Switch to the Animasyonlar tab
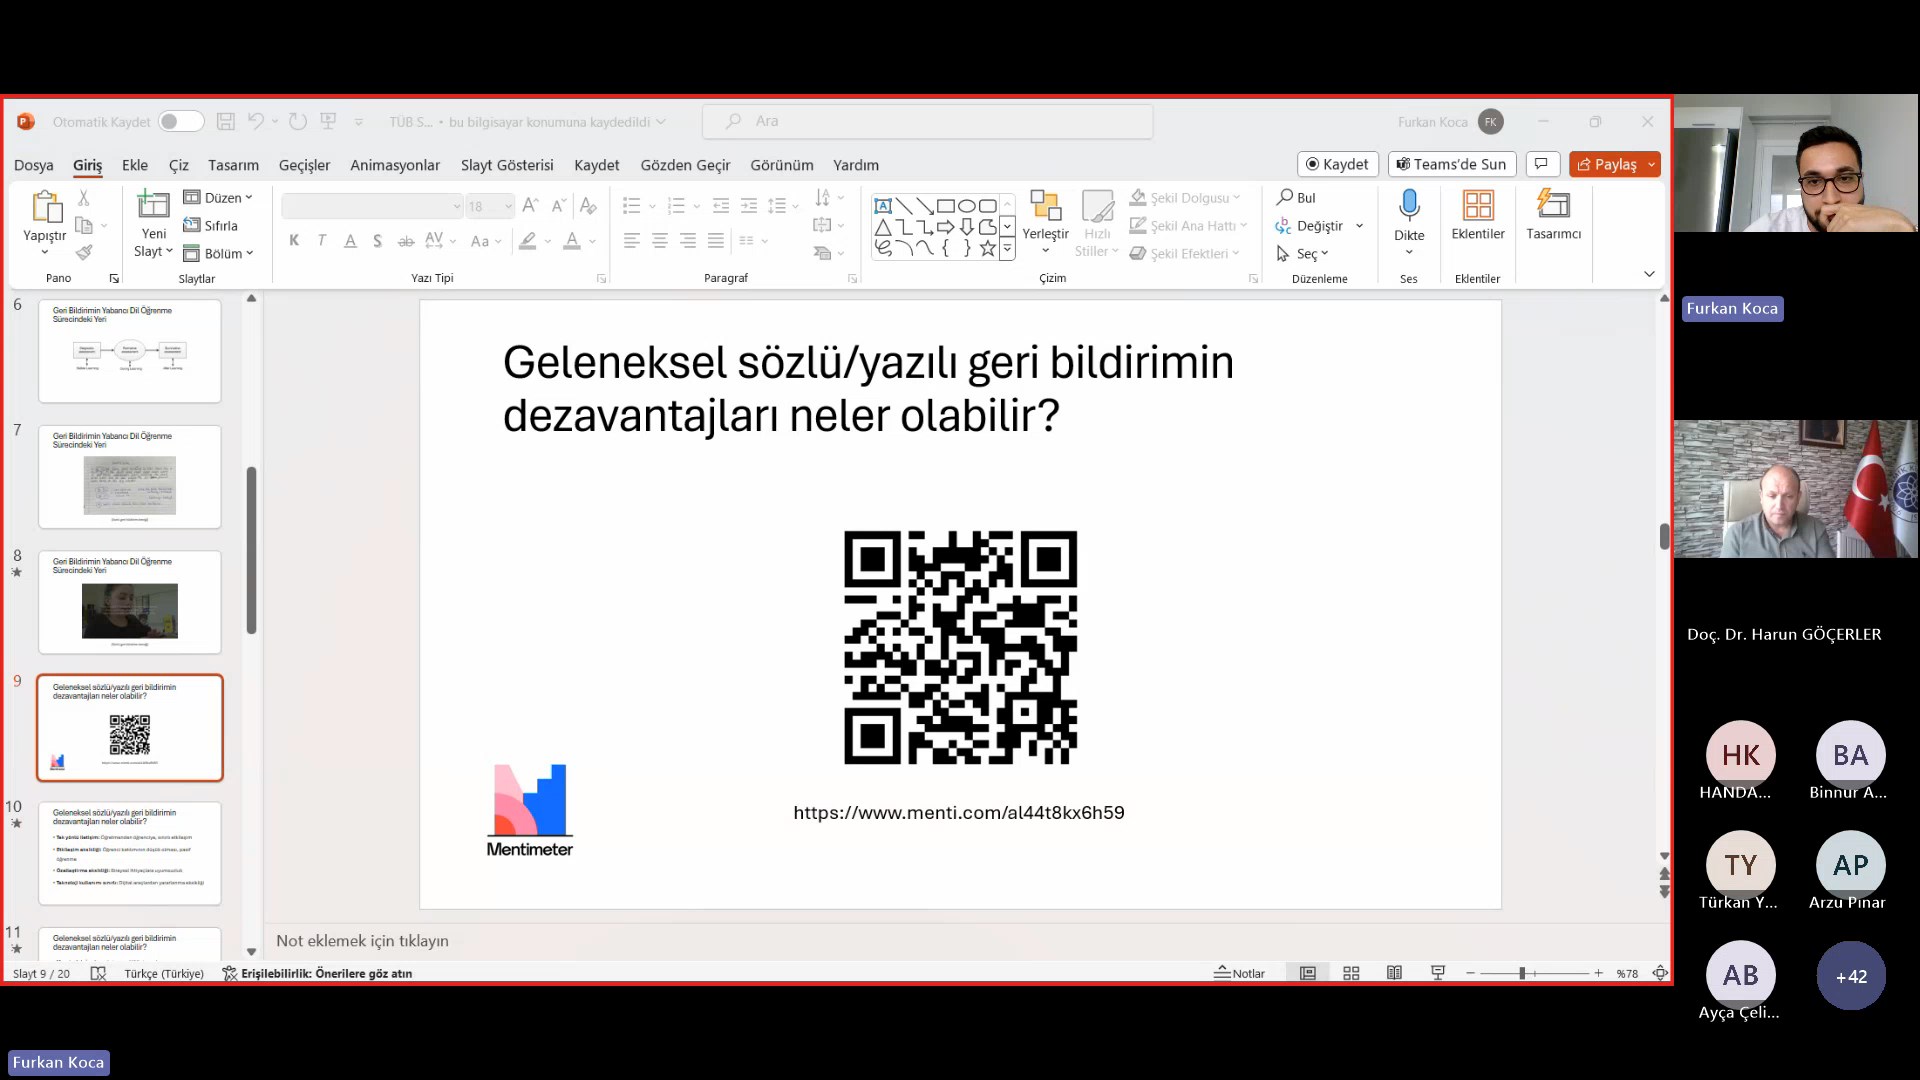This screenshot has width=1920, height=1080. [x=394, y=165]
